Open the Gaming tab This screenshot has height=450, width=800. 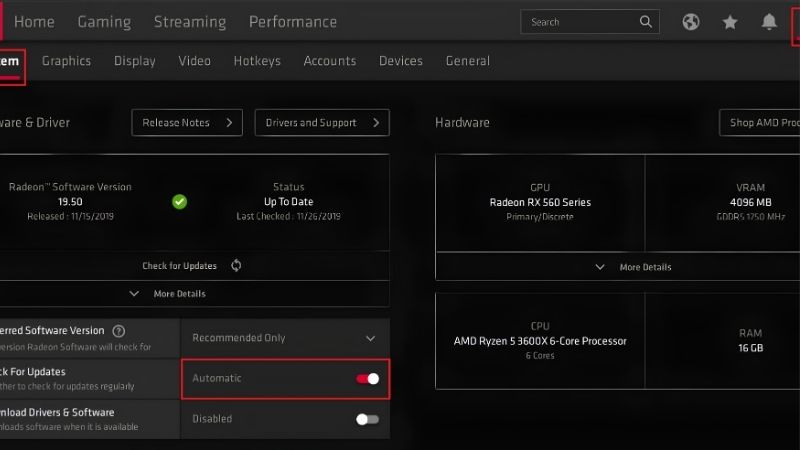(x=104, y=22)
